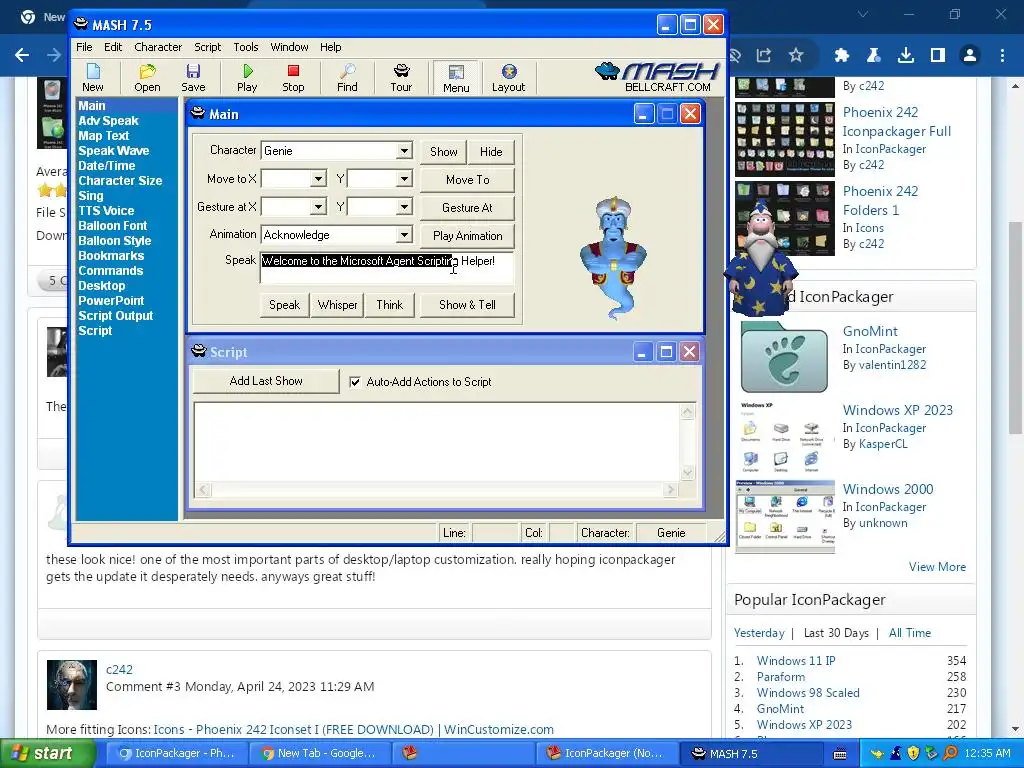Expand the Gesture at X dropdown
Screen dimensions: 1024x768
[318, 207]
